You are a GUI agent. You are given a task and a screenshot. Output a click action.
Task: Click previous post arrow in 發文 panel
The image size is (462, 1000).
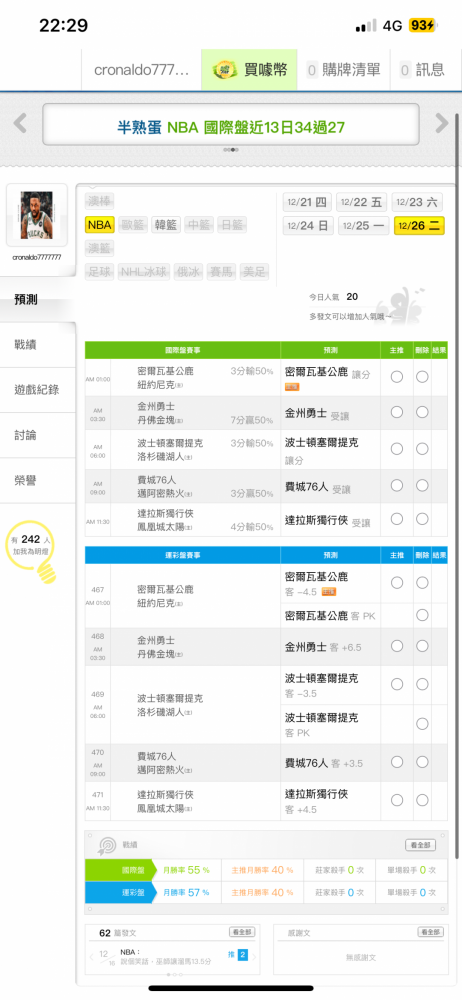[x=91, y=957]
